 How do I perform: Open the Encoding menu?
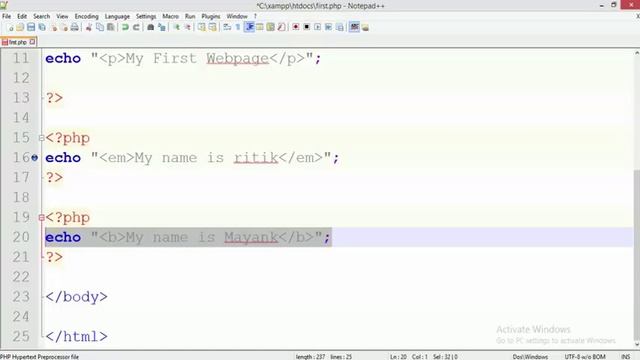pyautogui.click(x=87, y=16)
